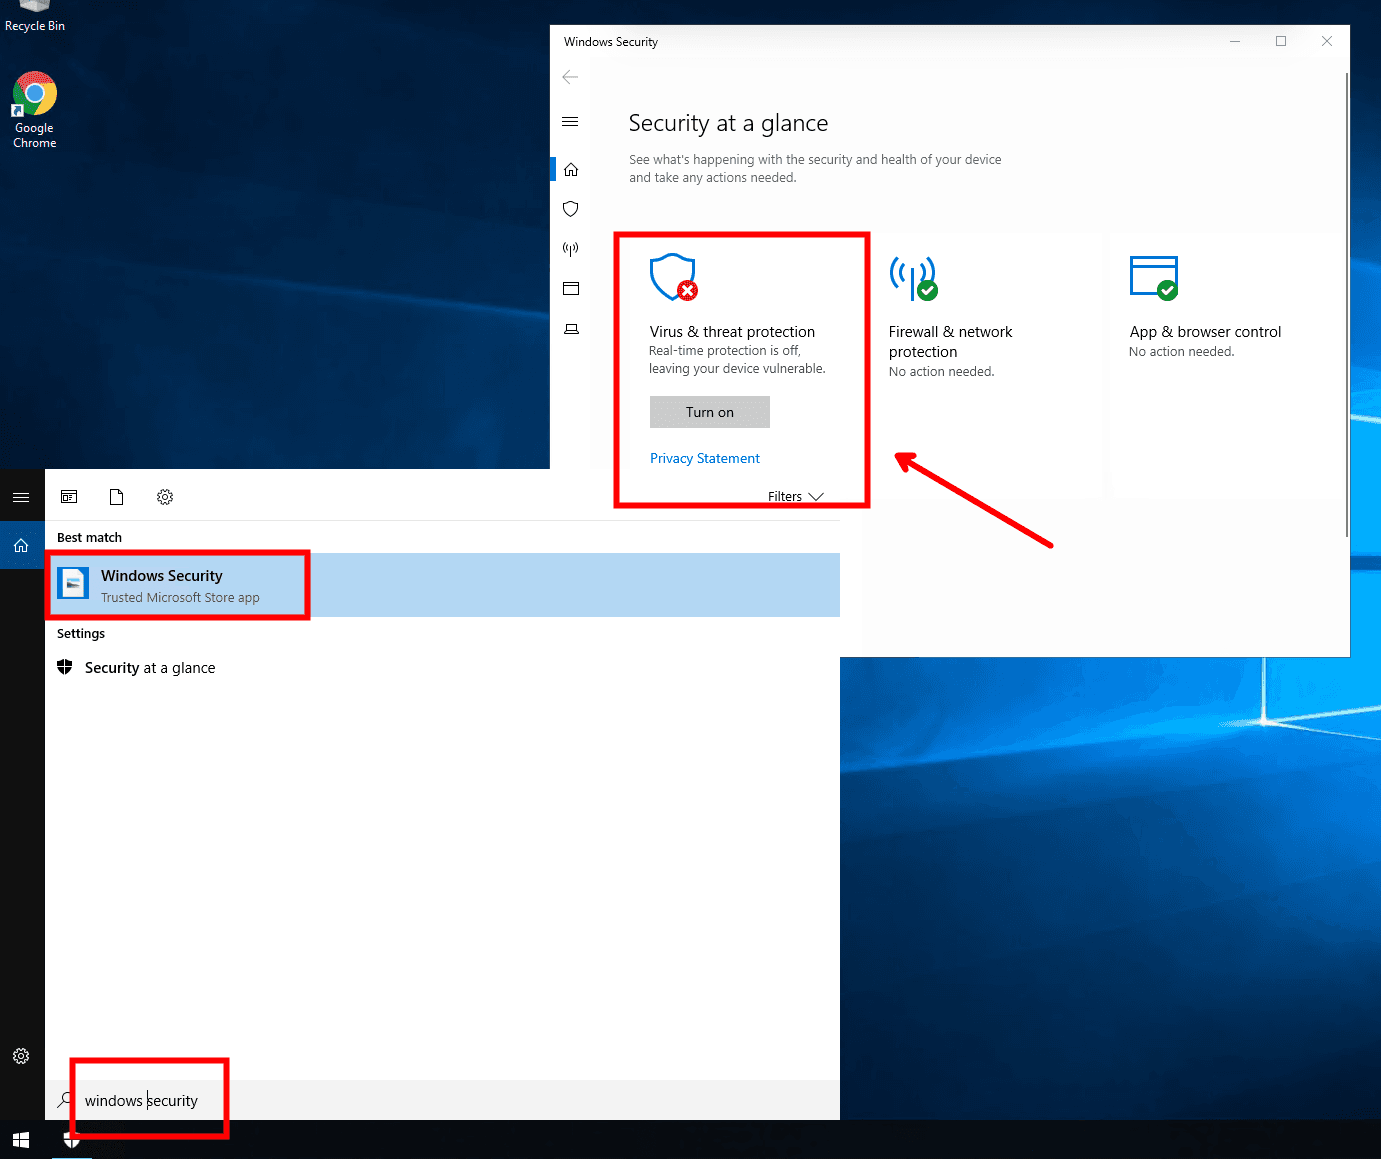Screen dimensions: 1381x1159
Task: Open Virus & threat protection shield in sidebar
Action: [x=571, y=209]
